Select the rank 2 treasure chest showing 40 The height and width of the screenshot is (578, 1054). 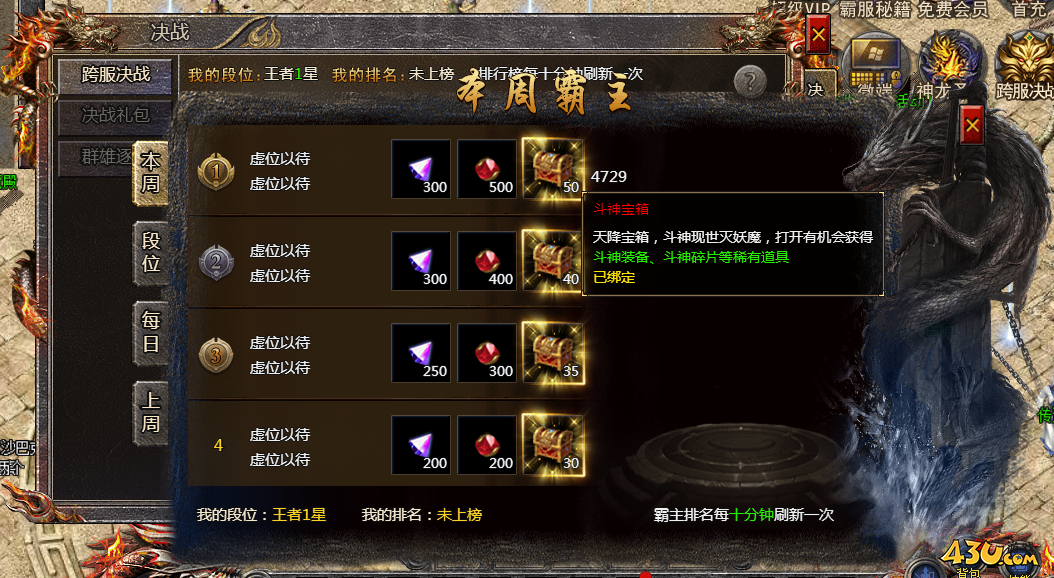(553, 261)
